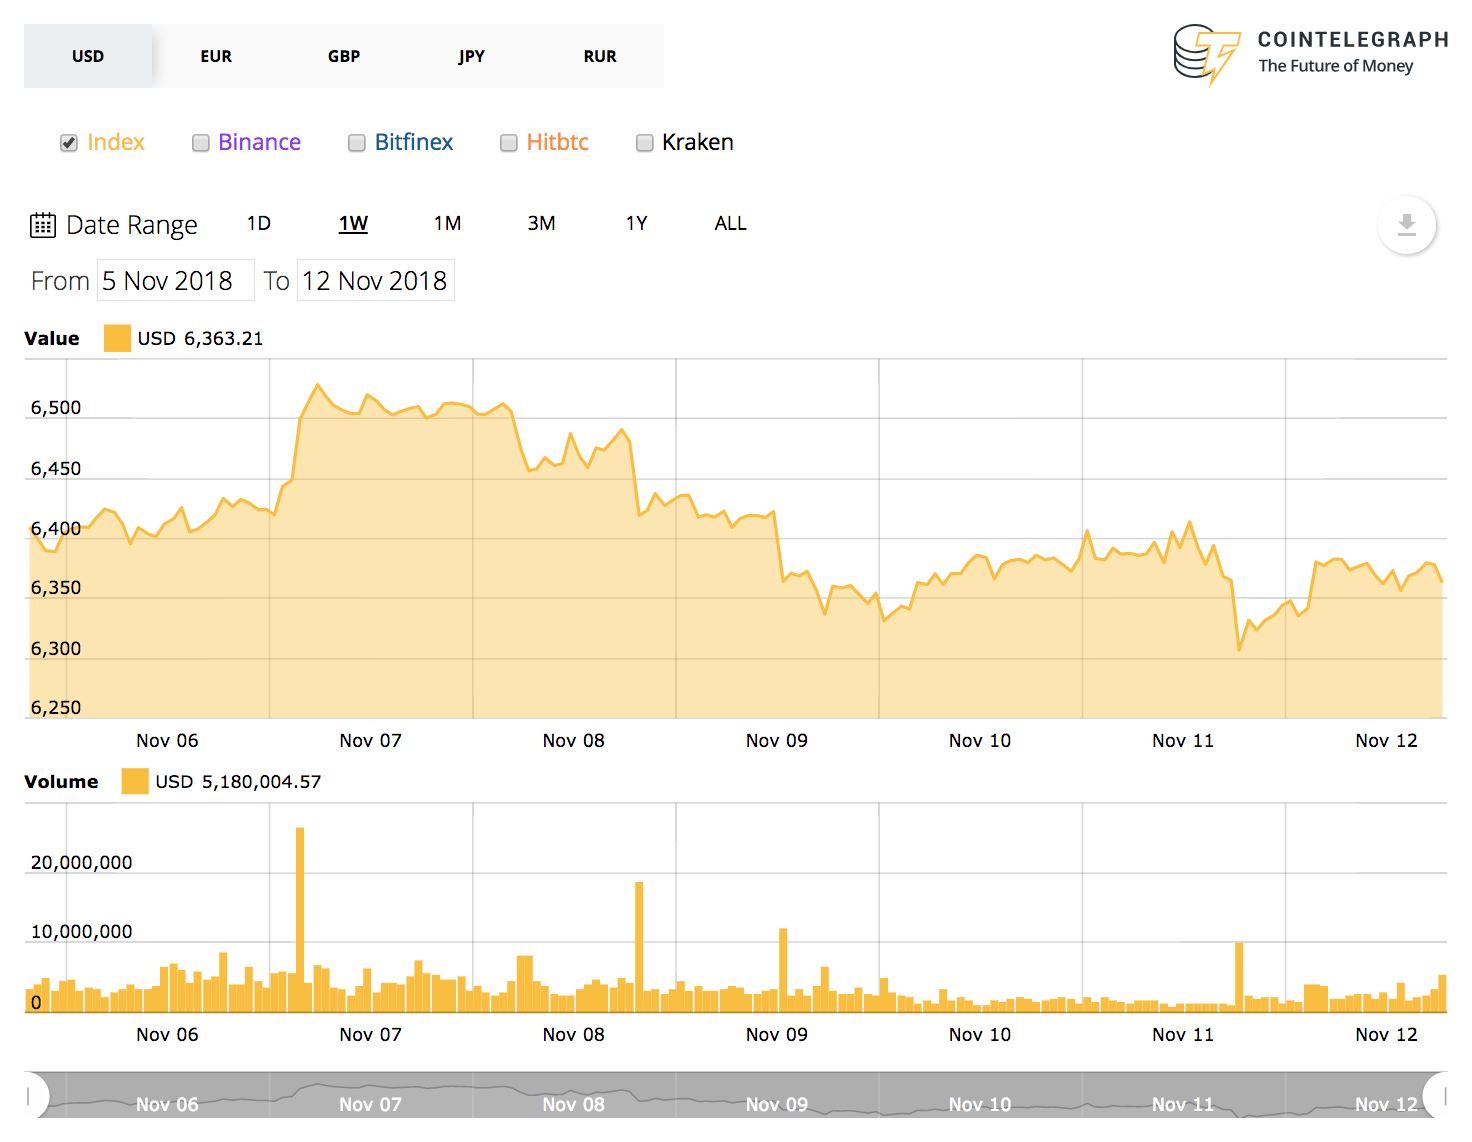Enable the Binance checkbox
Viewport: 1472px width, 1142px height.
[201, 143]
